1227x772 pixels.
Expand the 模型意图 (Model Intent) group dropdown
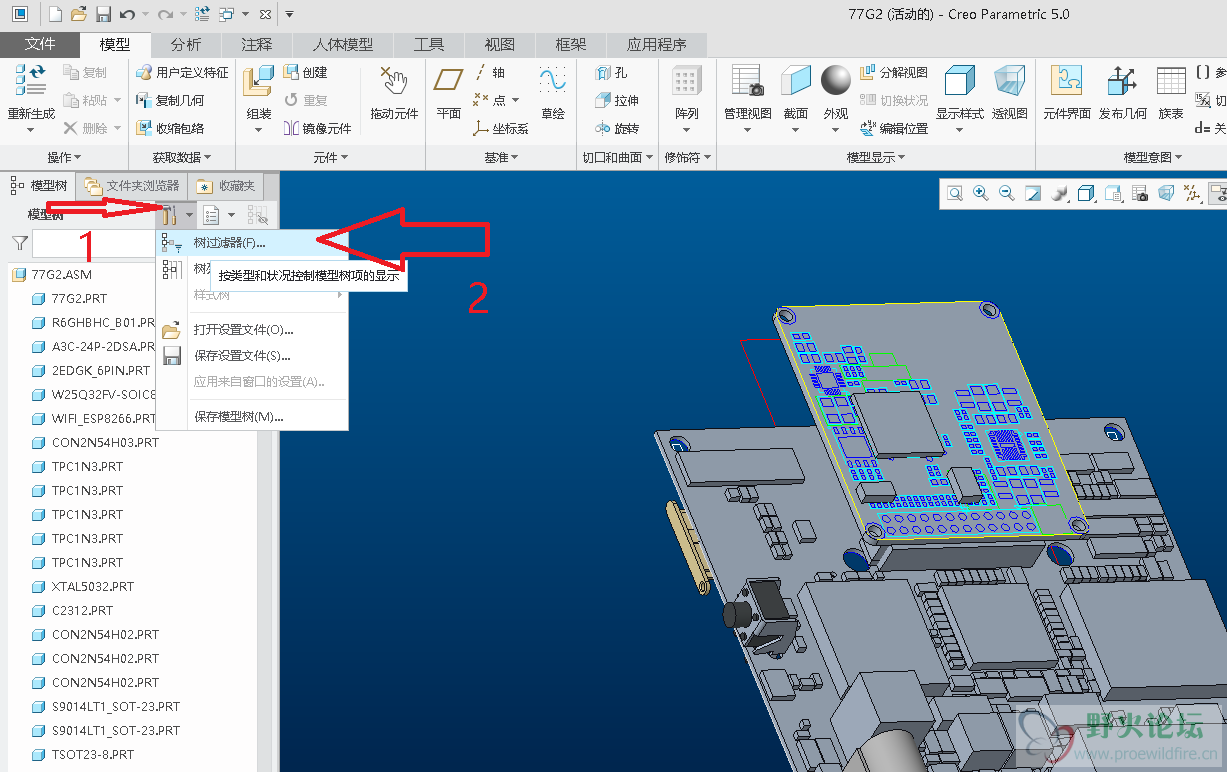point(1153,157)
